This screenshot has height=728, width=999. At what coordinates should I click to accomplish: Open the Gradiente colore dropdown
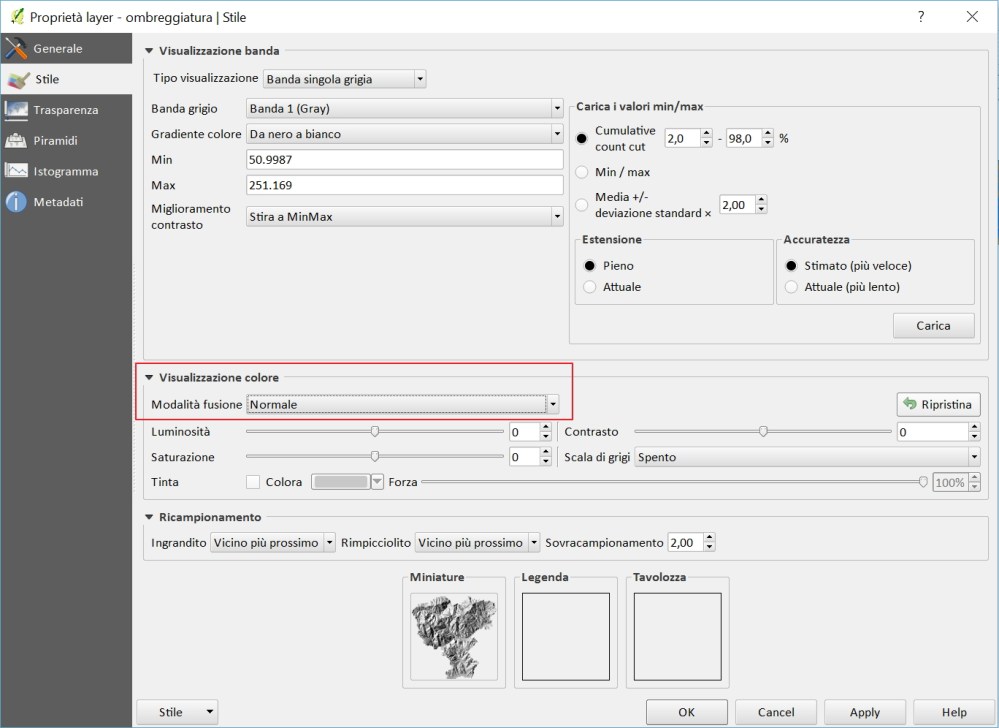coord(404,134)
